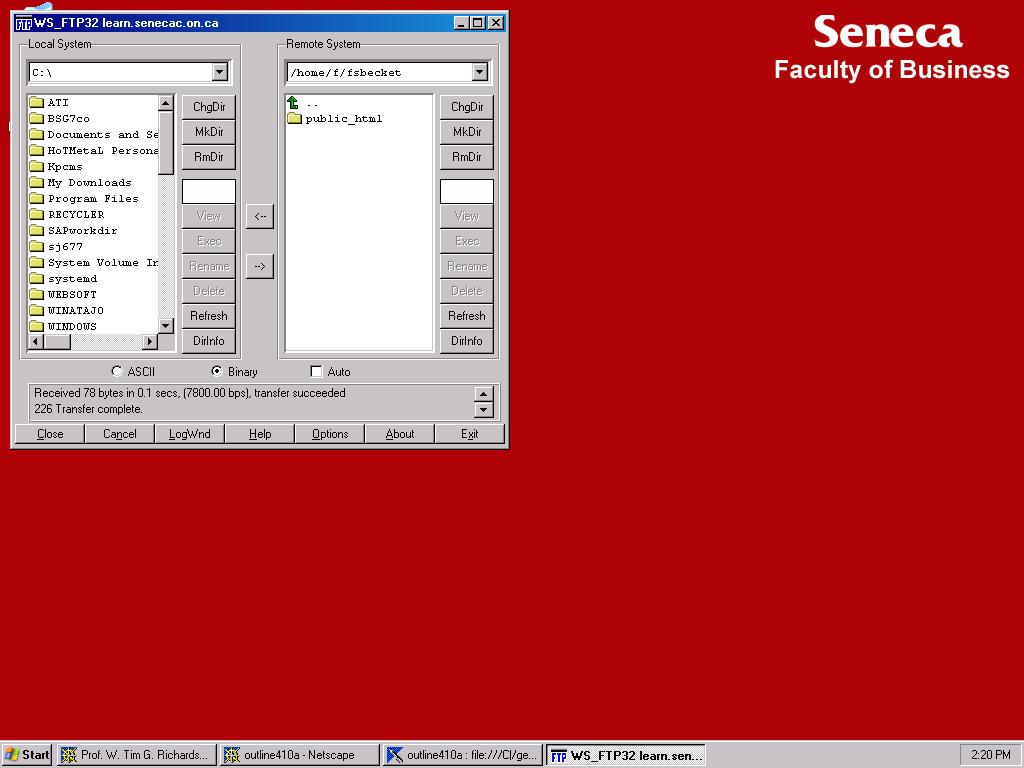The image size is (1024, 768).
Task: Refresh the local system file list
Action: click(x=209, y=316)
